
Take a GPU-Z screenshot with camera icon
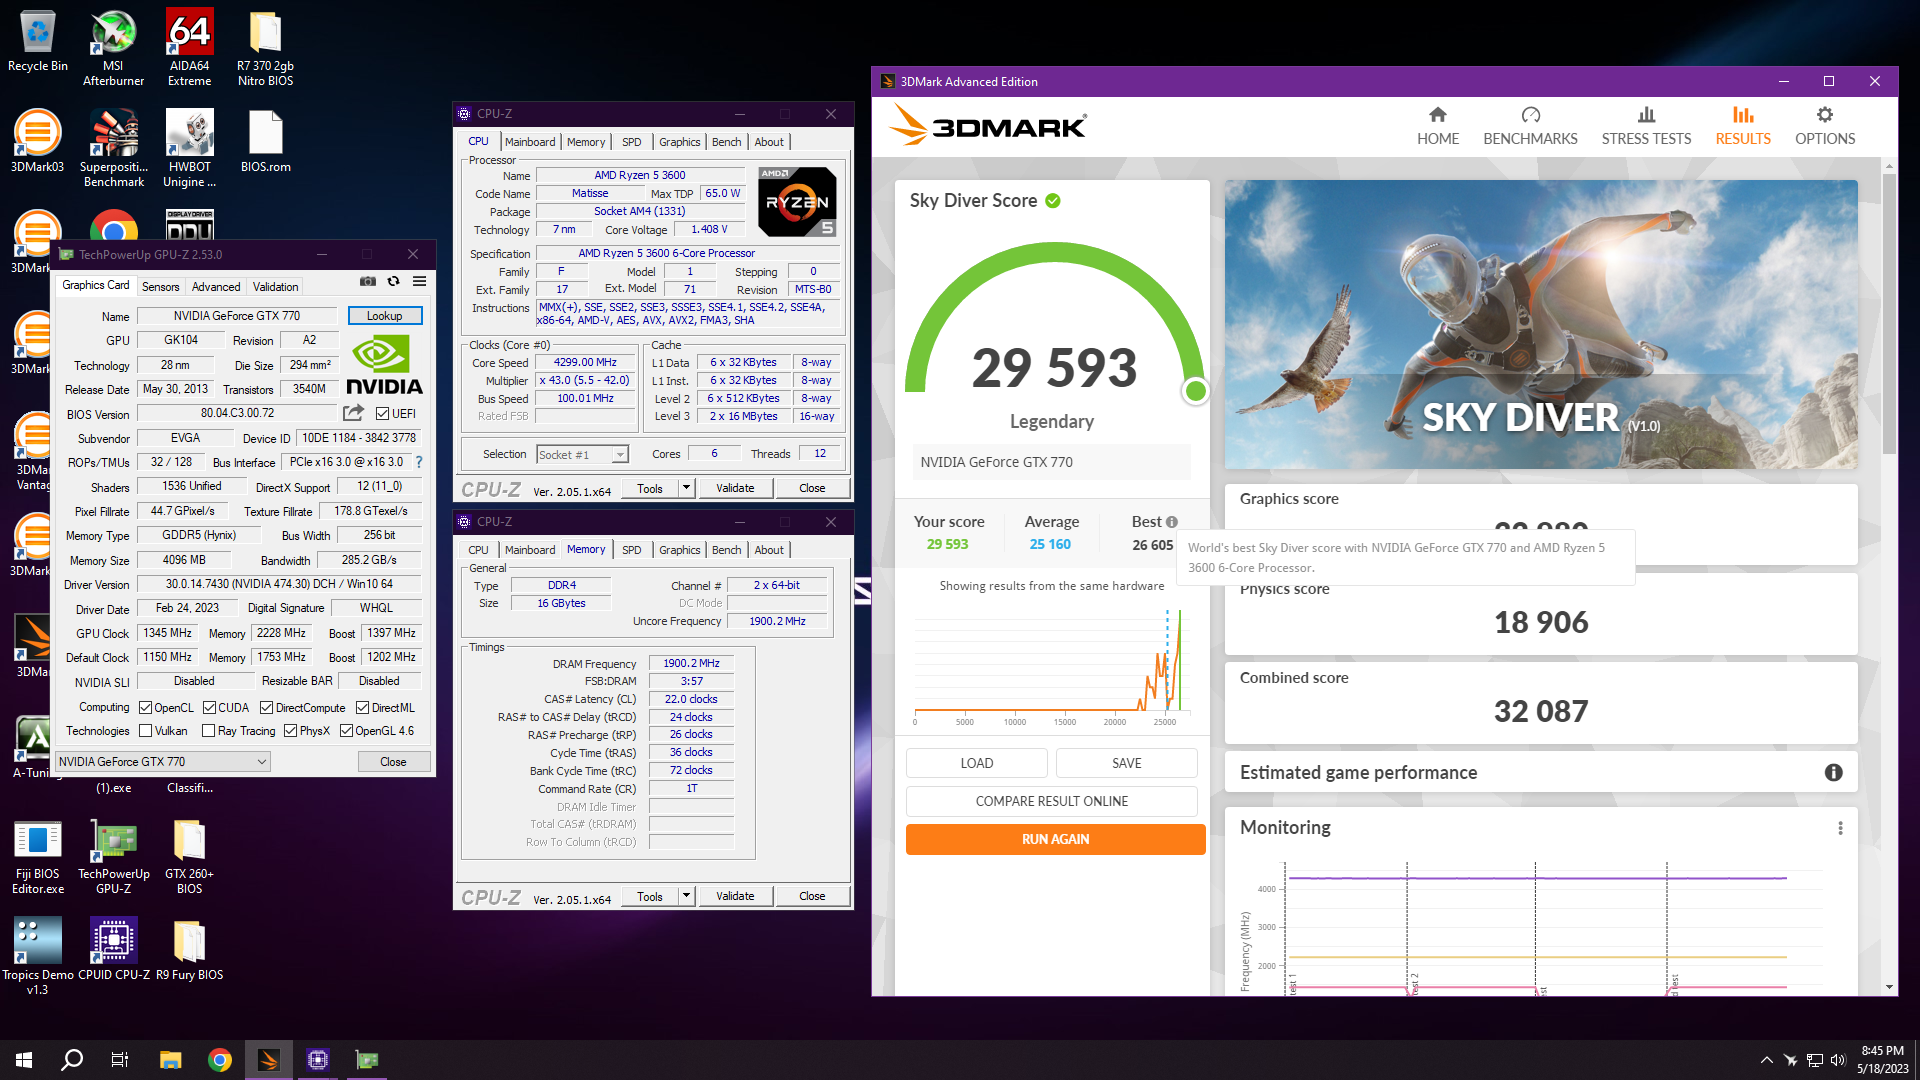coord(368,282)
